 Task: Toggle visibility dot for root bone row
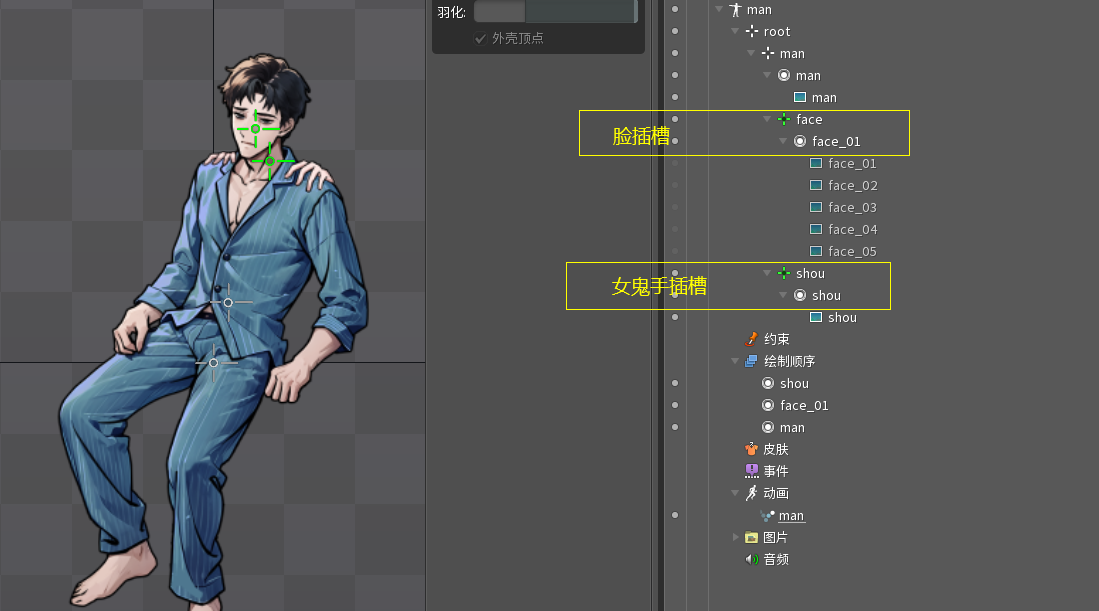[x=675, y=32]
